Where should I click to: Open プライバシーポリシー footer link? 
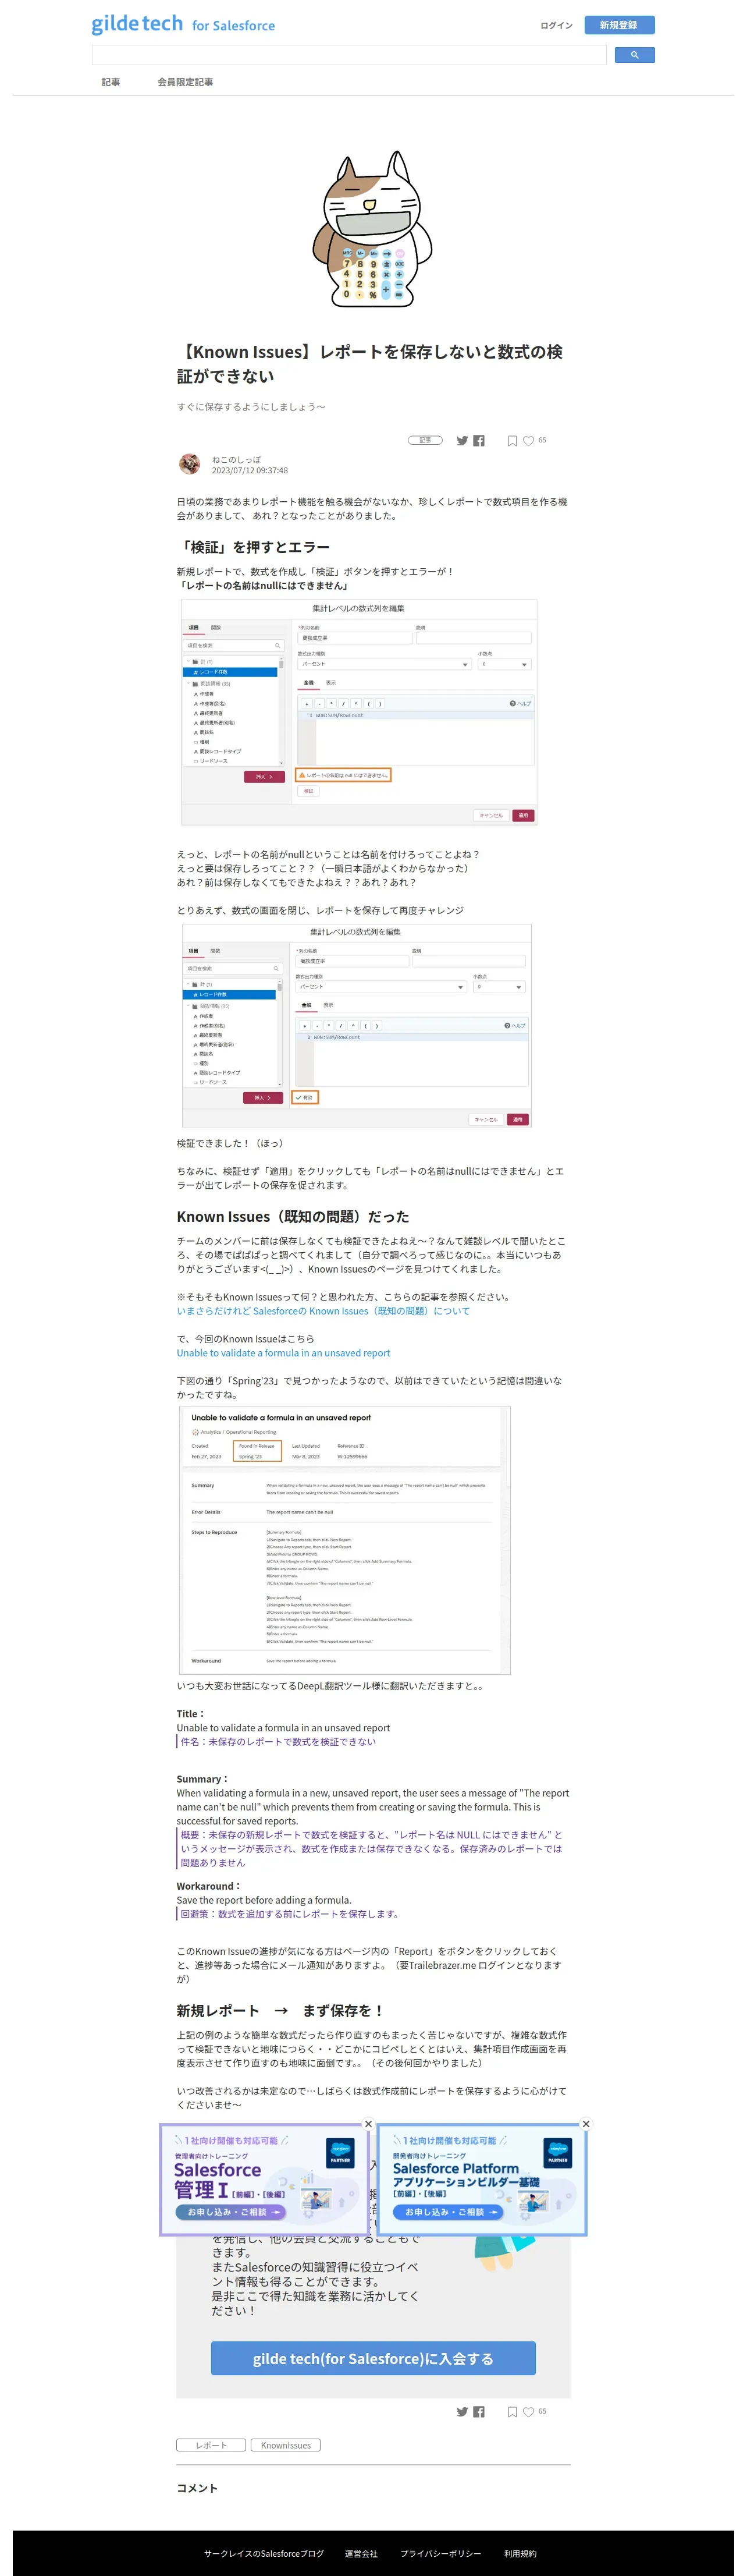coord(440,2553)
